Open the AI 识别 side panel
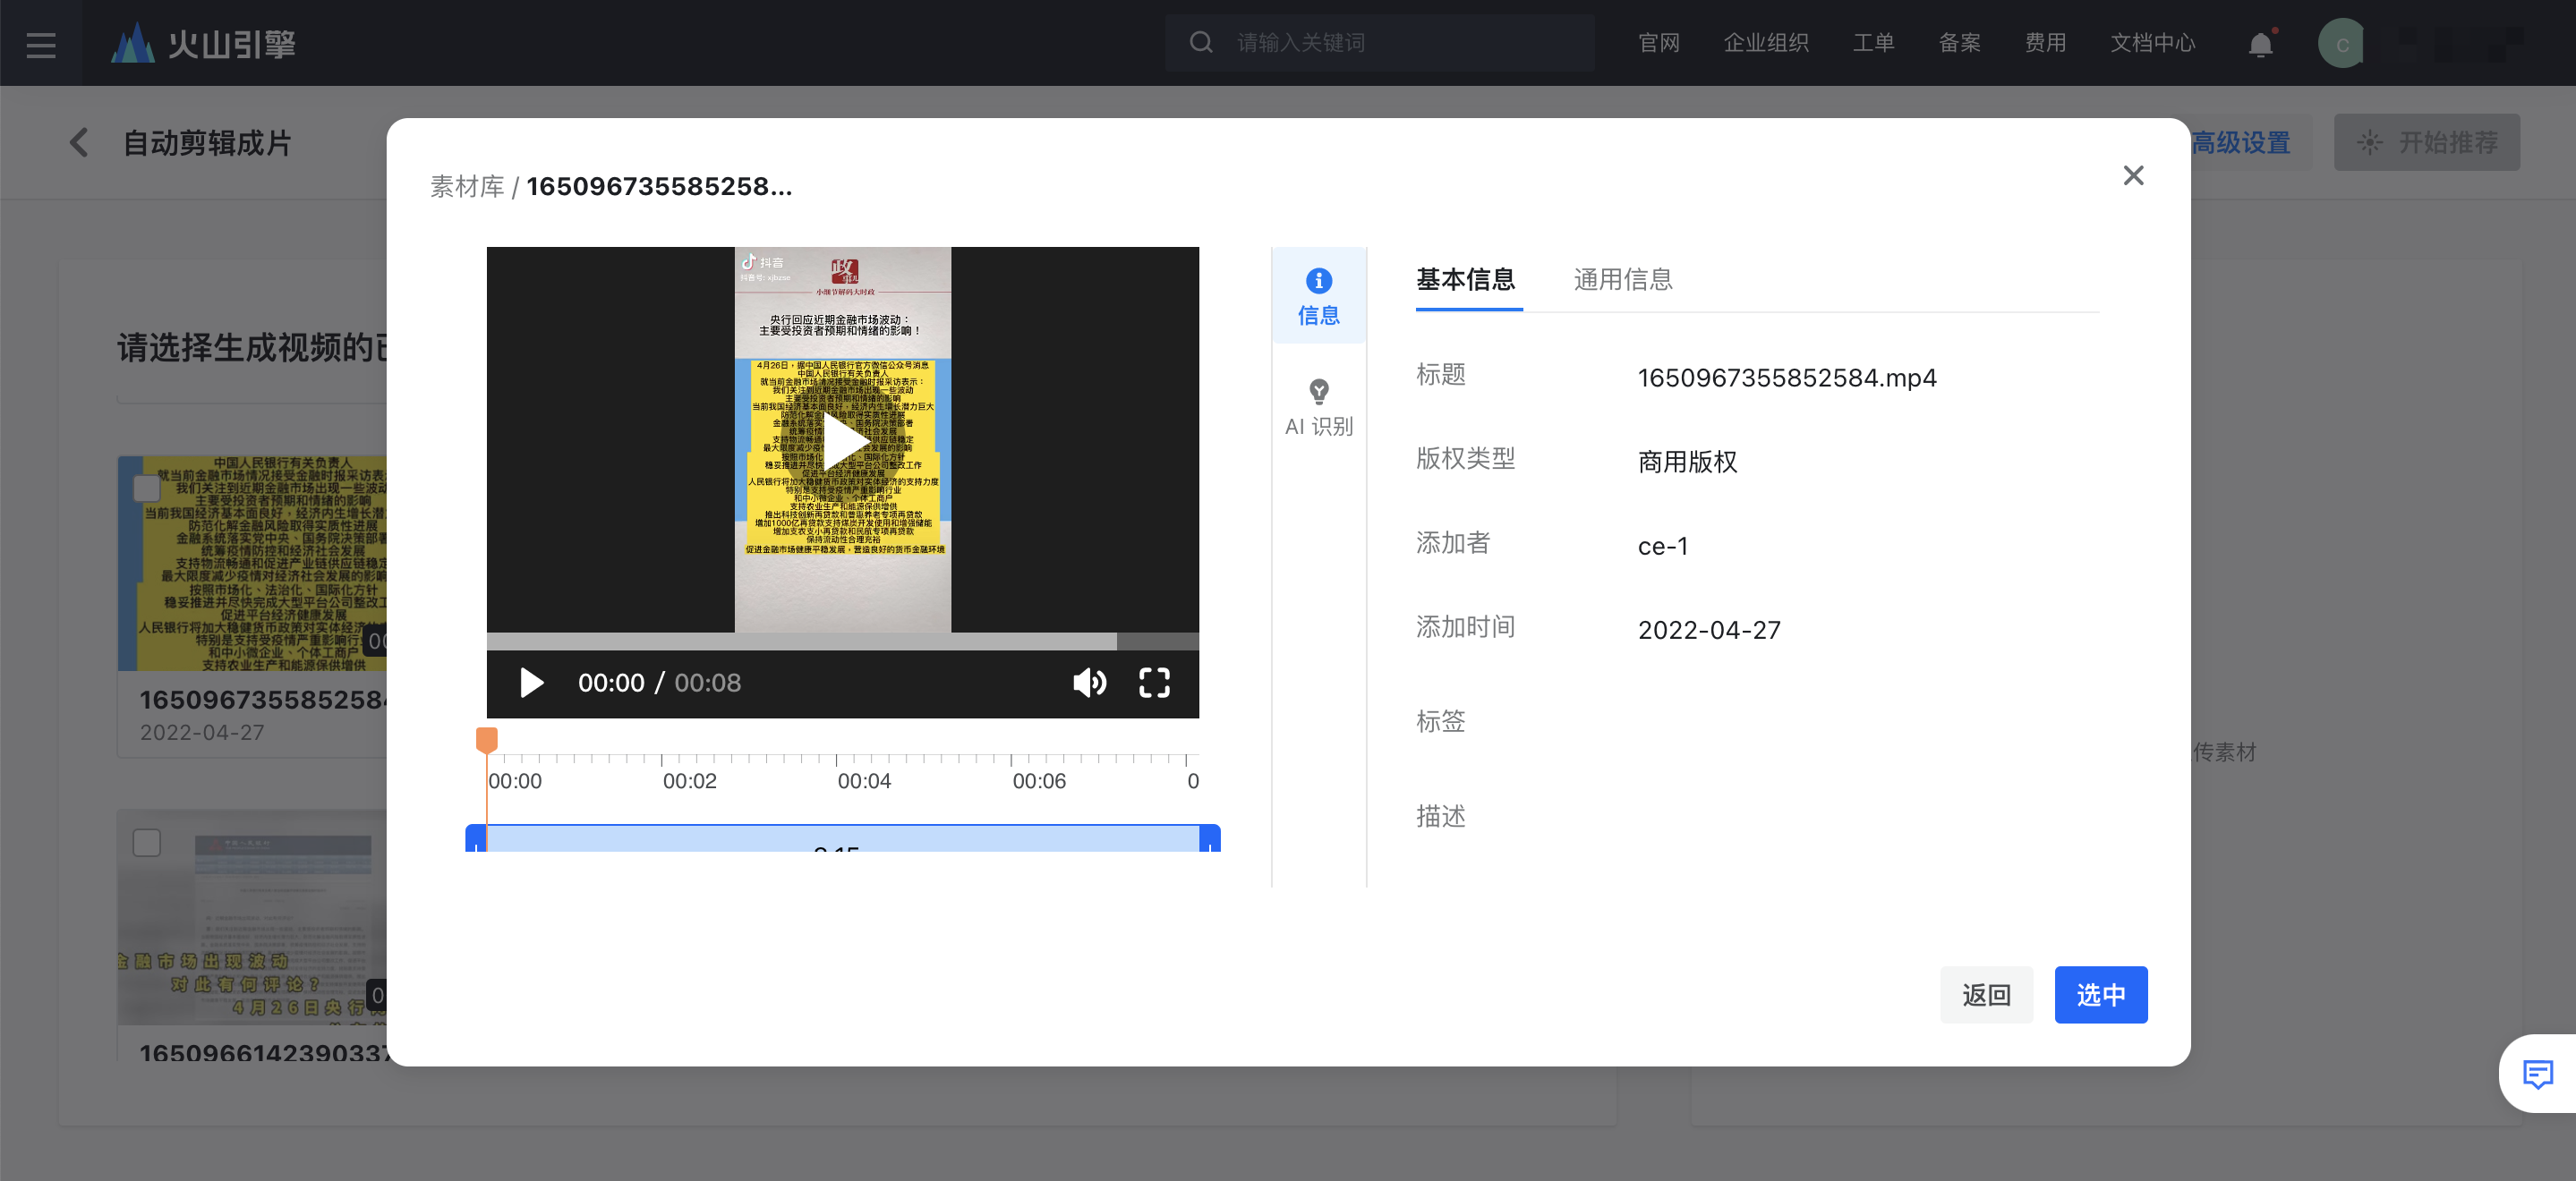The height and width of the screenshot is (1181, 2576). point(1318,408)
